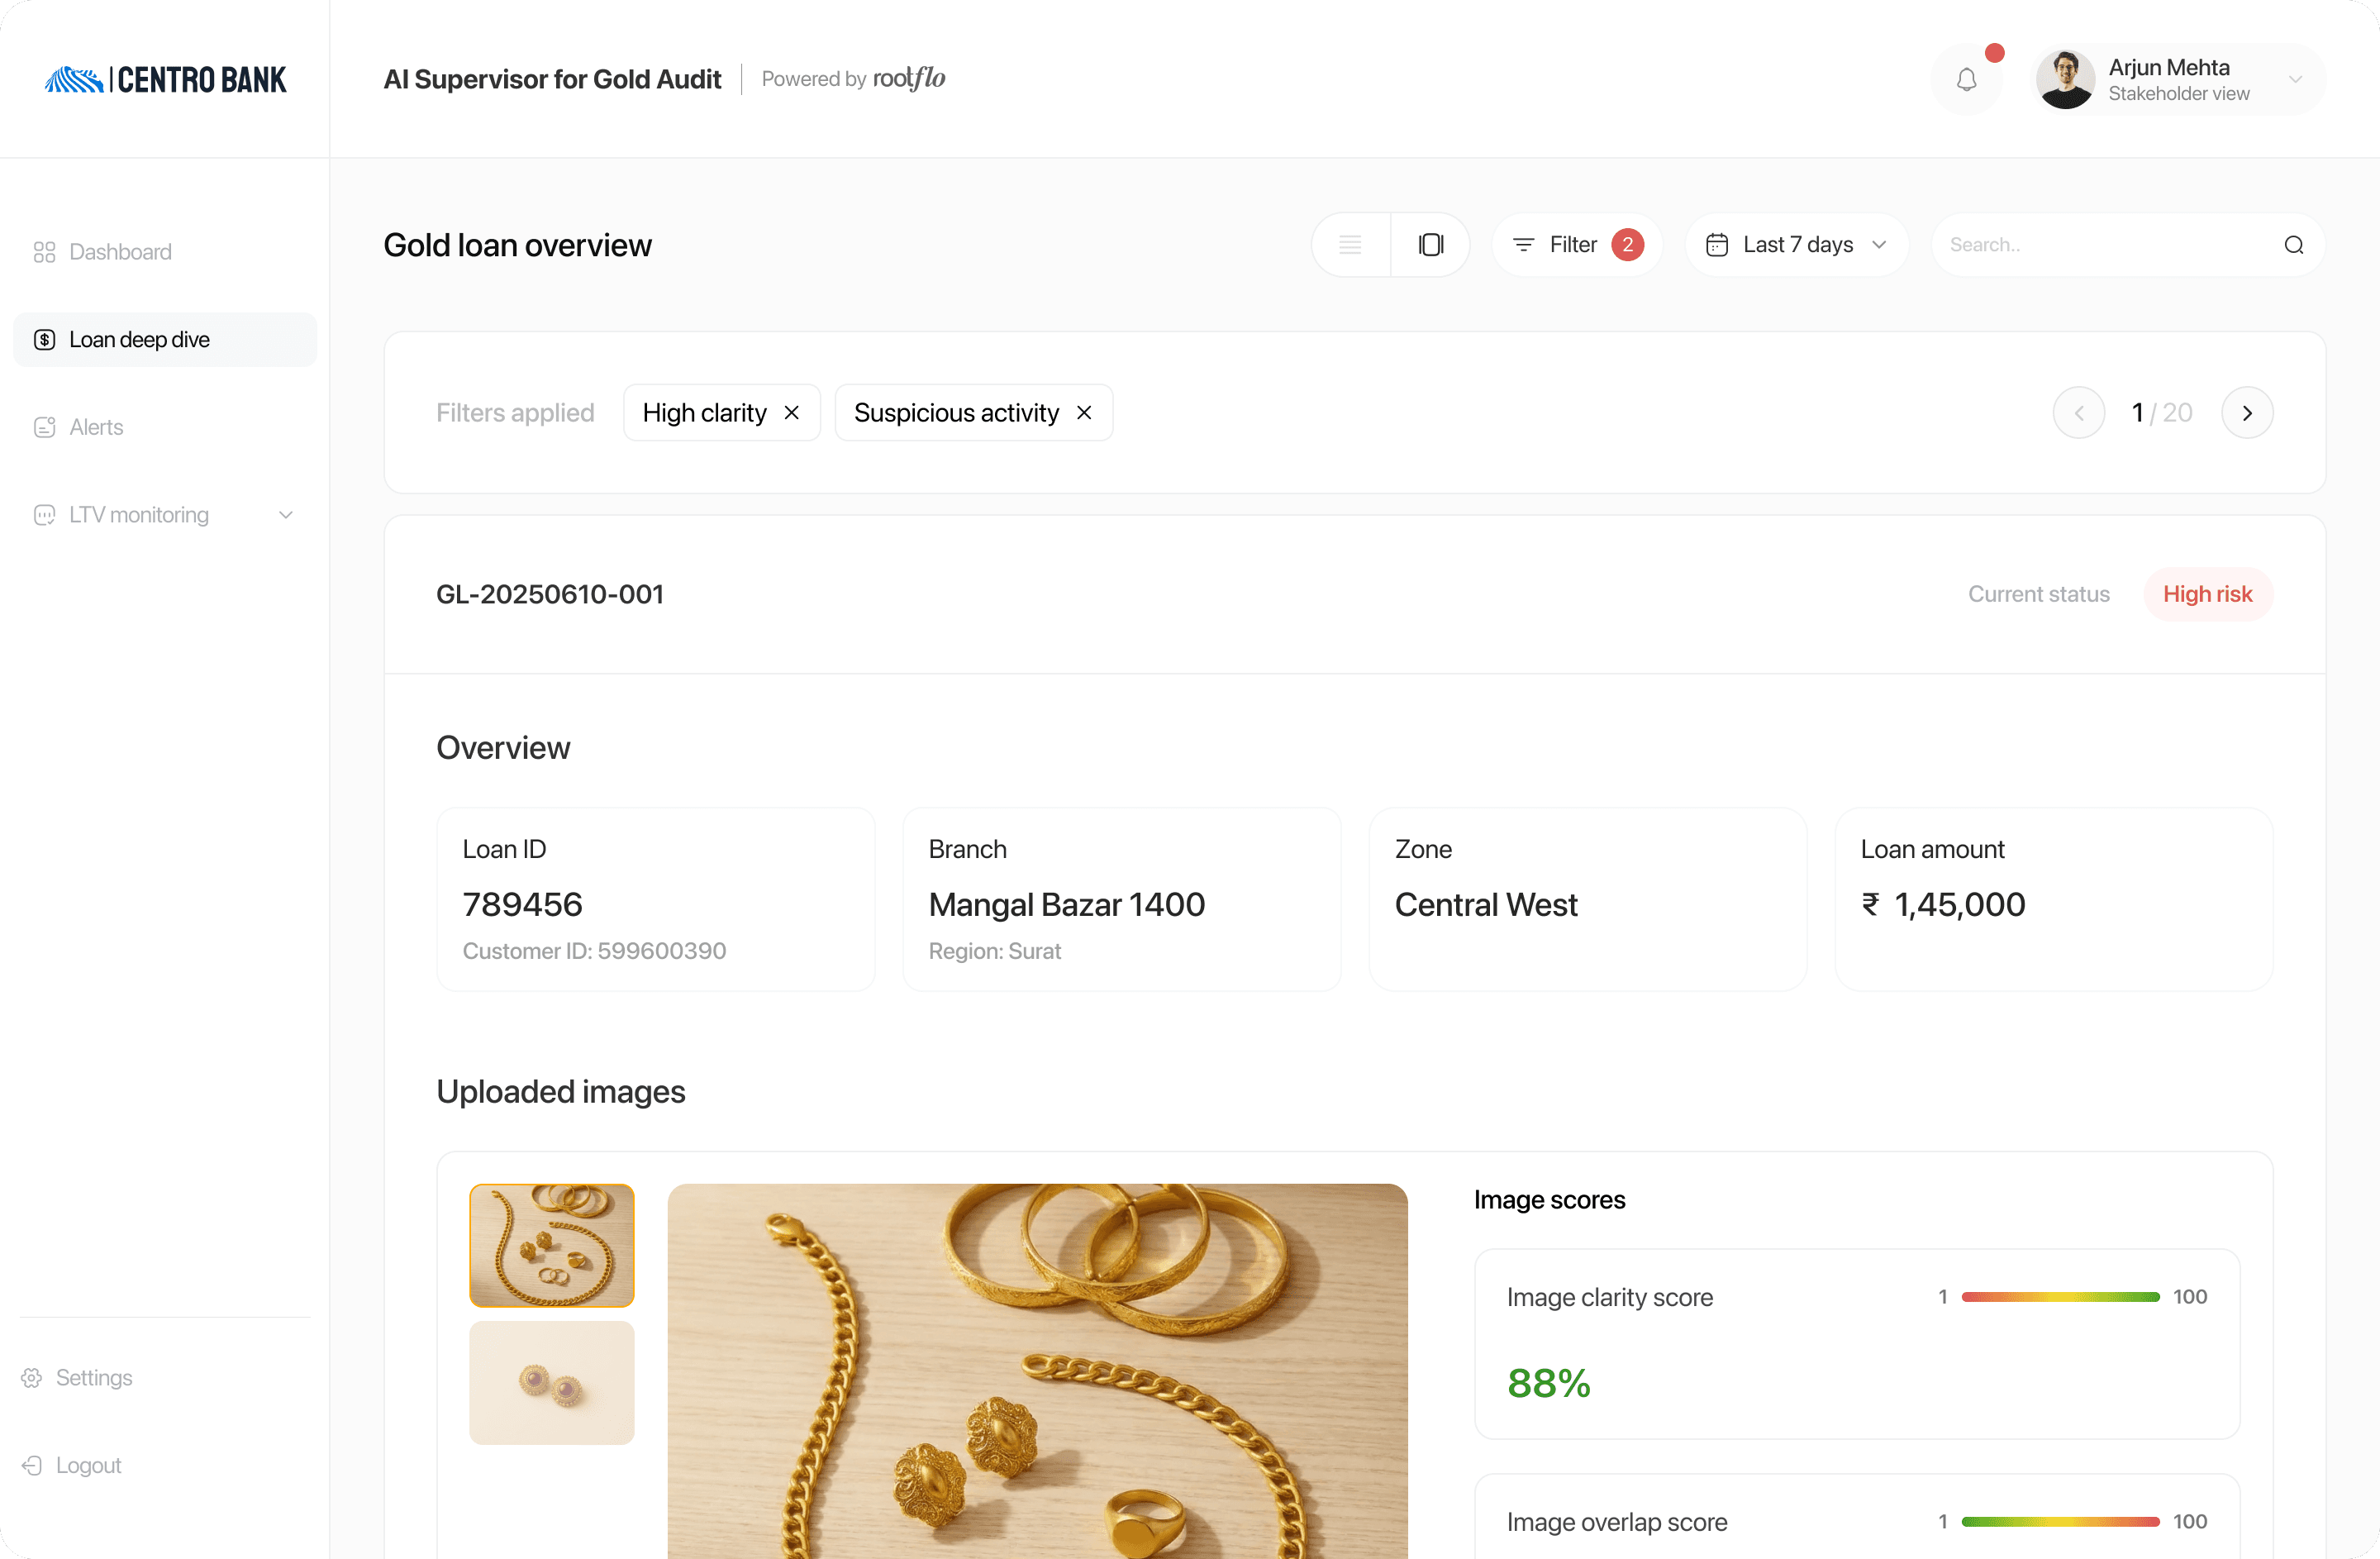Go to the next loan record
The image size is (2380, 1559).
tap(2247, 413)
